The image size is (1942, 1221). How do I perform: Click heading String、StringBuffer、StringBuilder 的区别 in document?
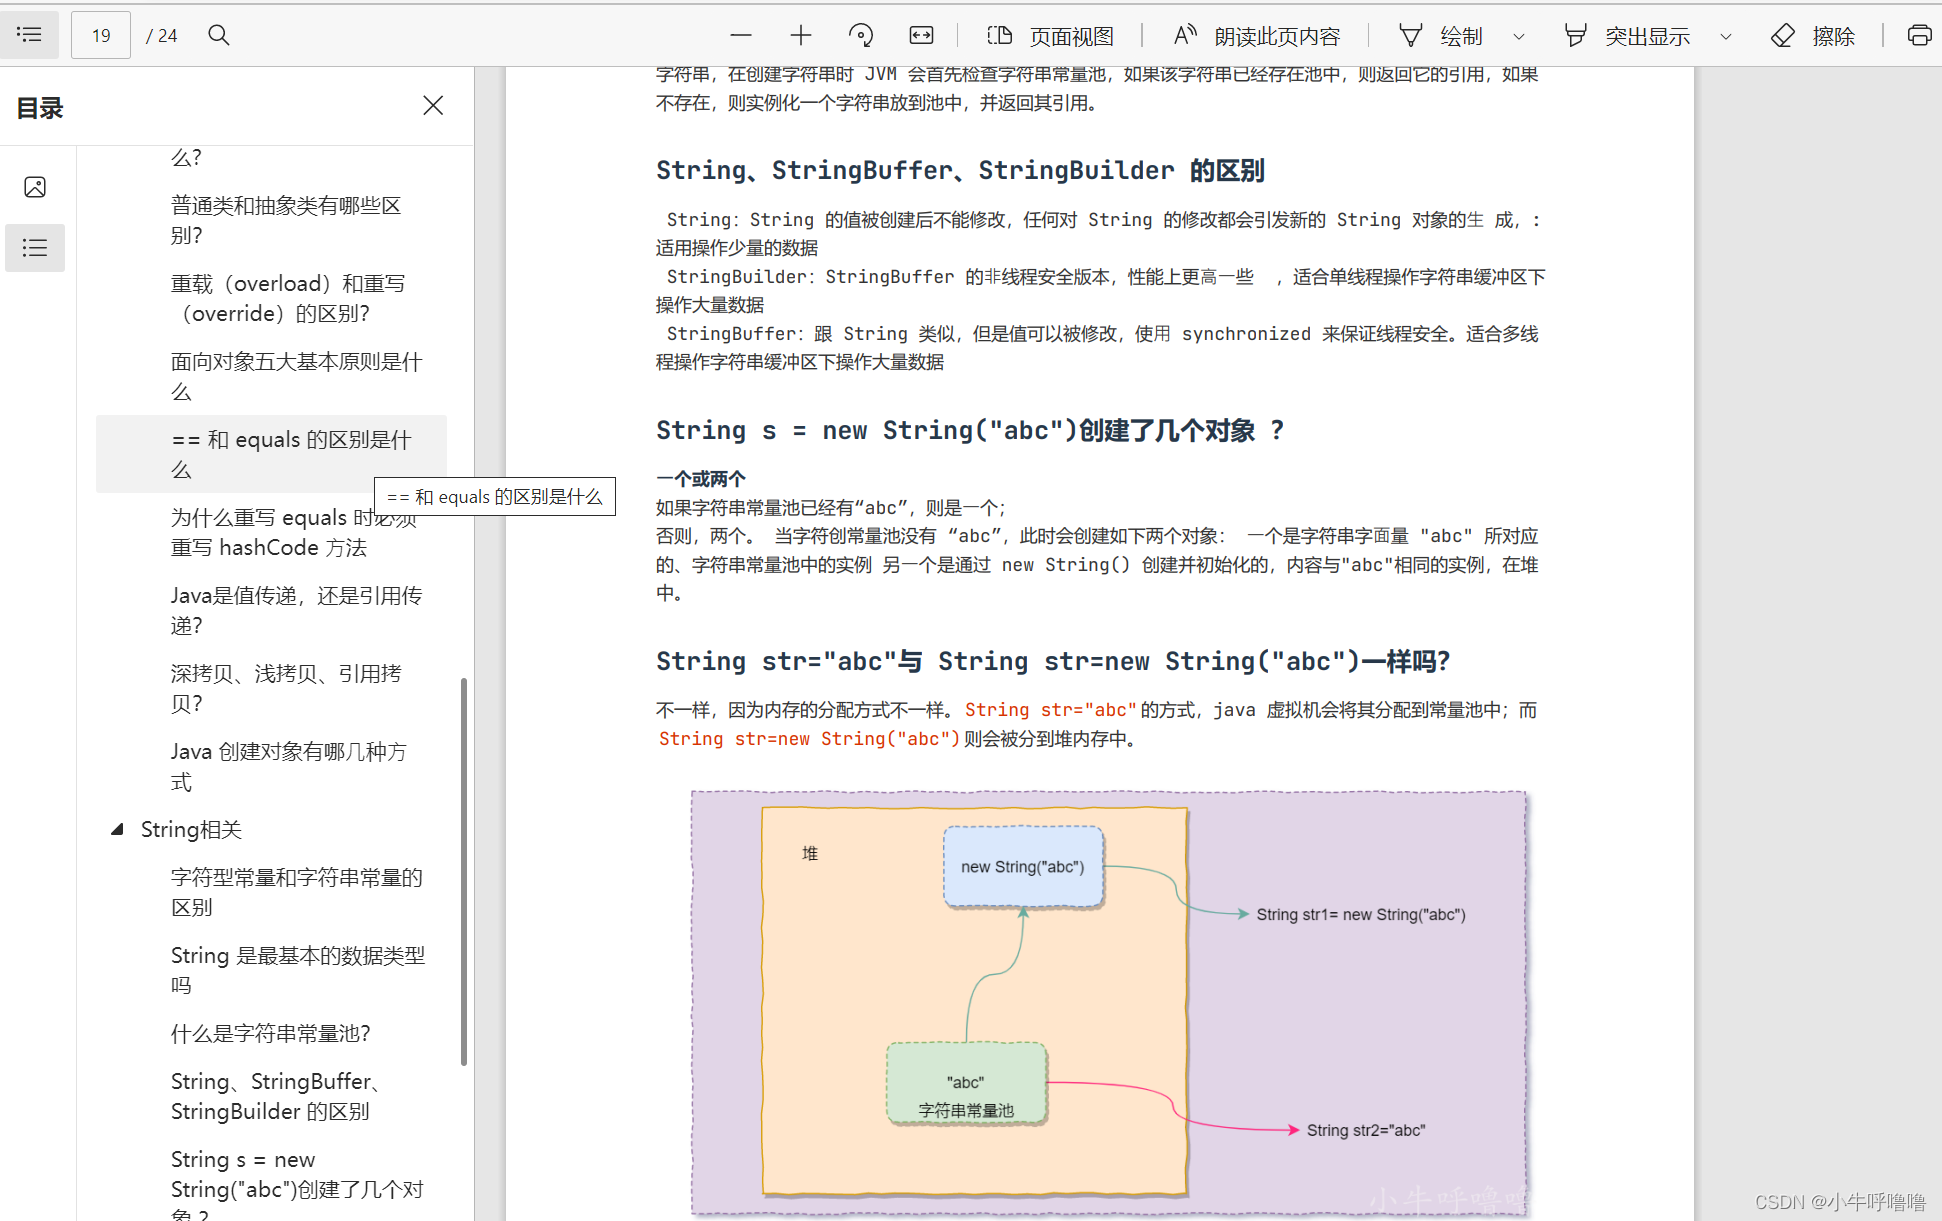960,171
